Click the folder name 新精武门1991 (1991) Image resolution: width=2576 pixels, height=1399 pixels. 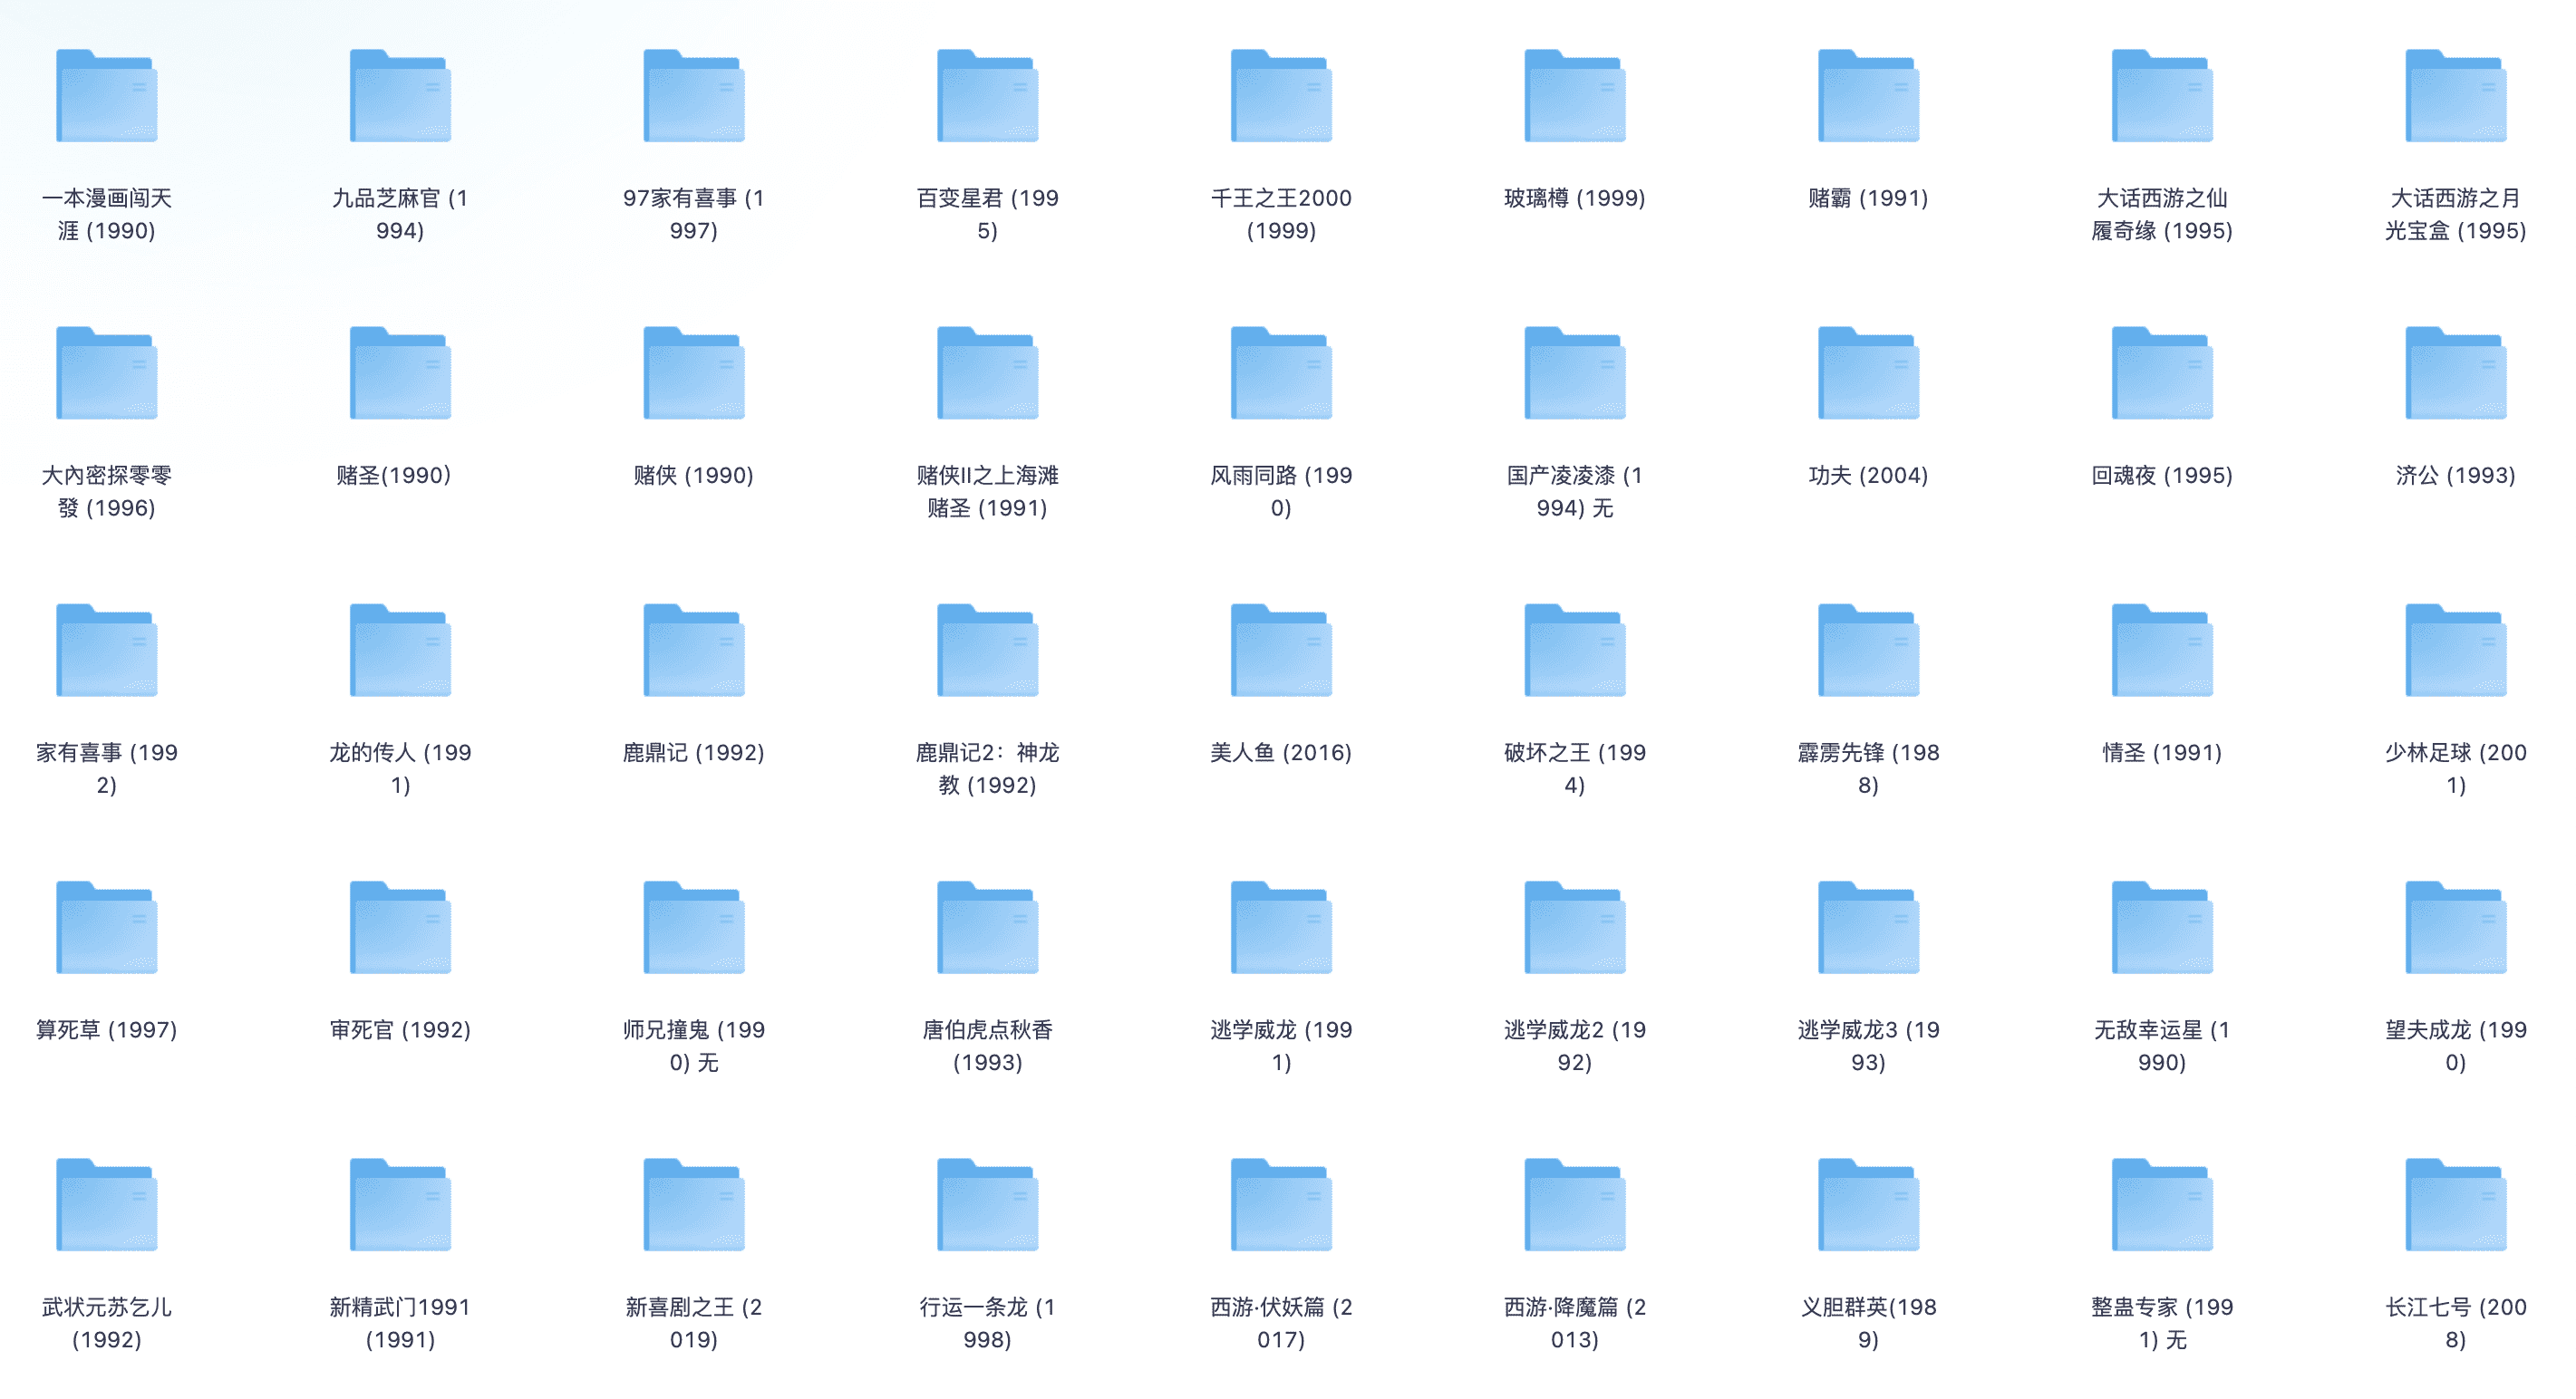[x=400, y=1323]
